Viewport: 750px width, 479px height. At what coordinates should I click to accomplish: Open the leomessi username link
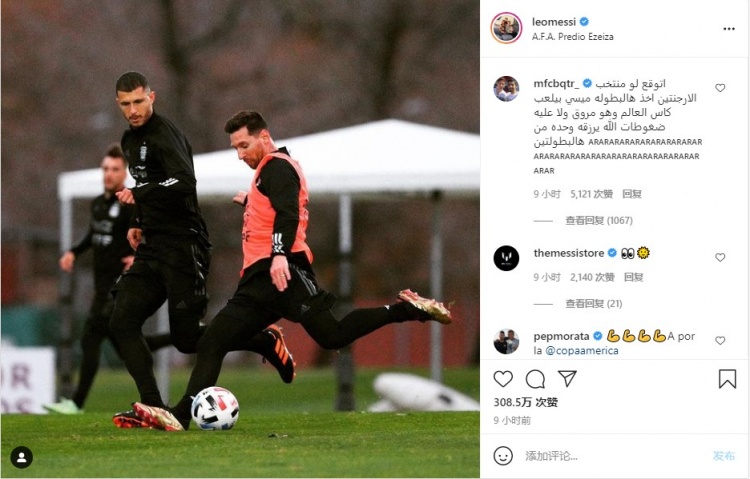554,22
